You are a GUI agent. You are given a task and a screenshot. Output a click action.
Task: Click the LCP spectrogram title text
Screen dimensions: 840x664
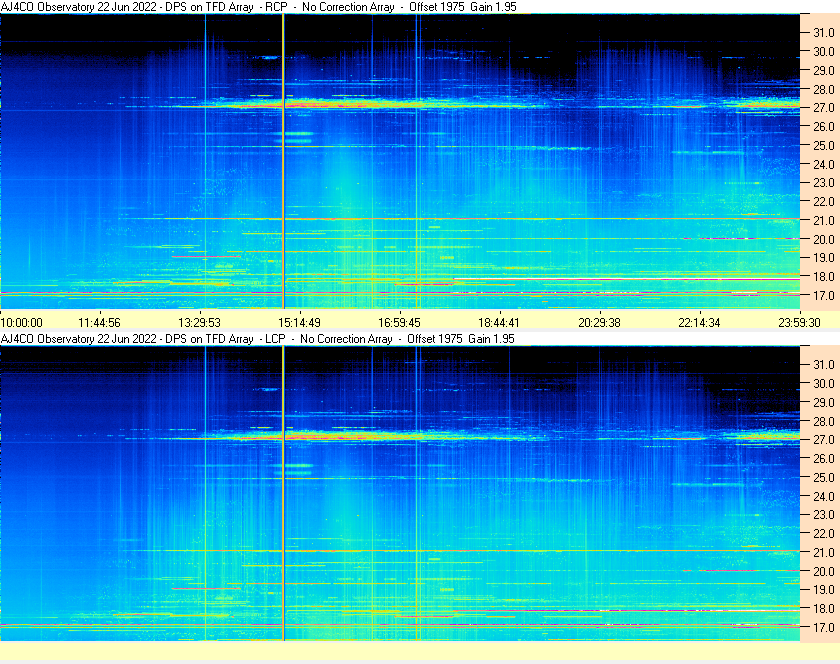(x=258, y=339)
